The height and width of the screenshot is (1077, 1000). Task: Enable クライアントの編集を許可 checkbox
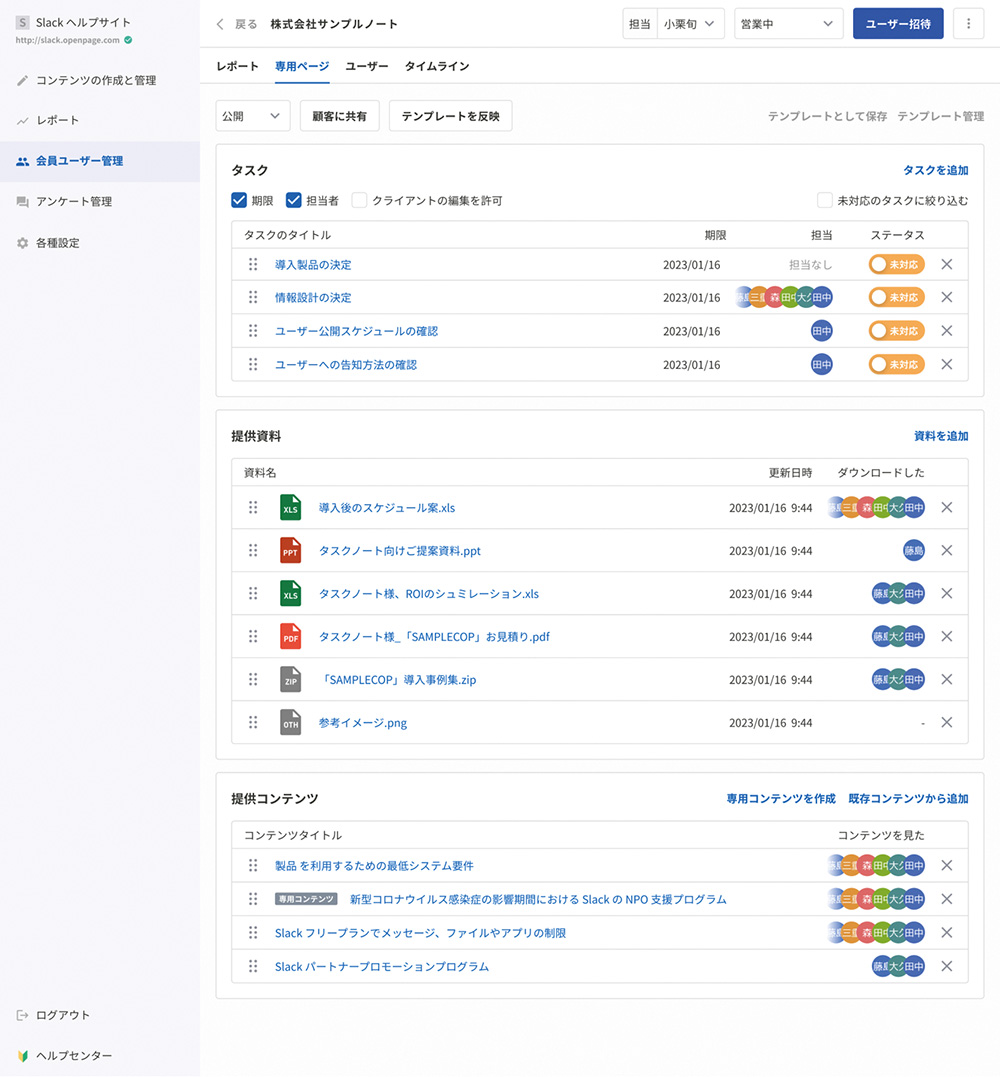[x=359, y=200]
